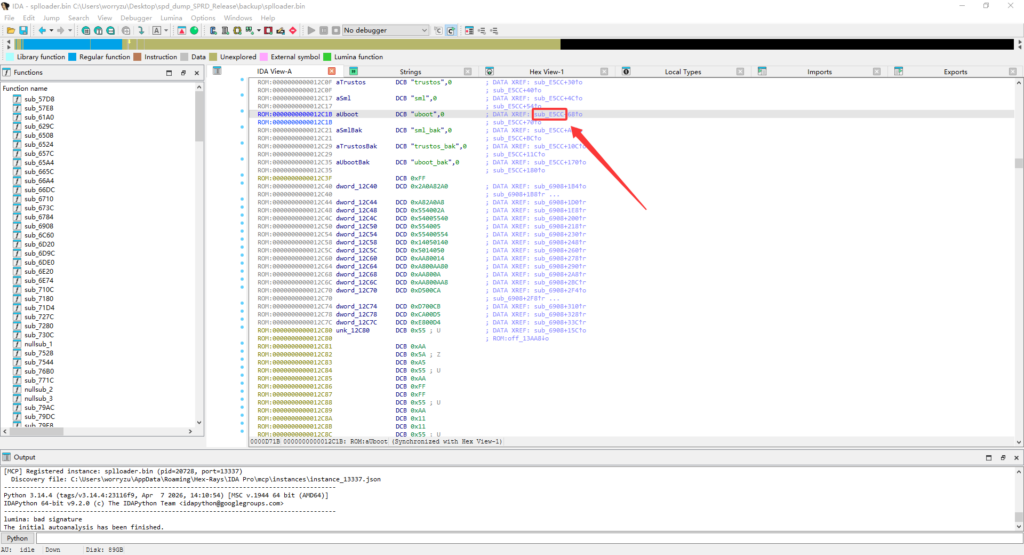The width and height of the screenshot is (1024, 555).
Task: Close the Strings tab
Action: [x=468, y=71]
